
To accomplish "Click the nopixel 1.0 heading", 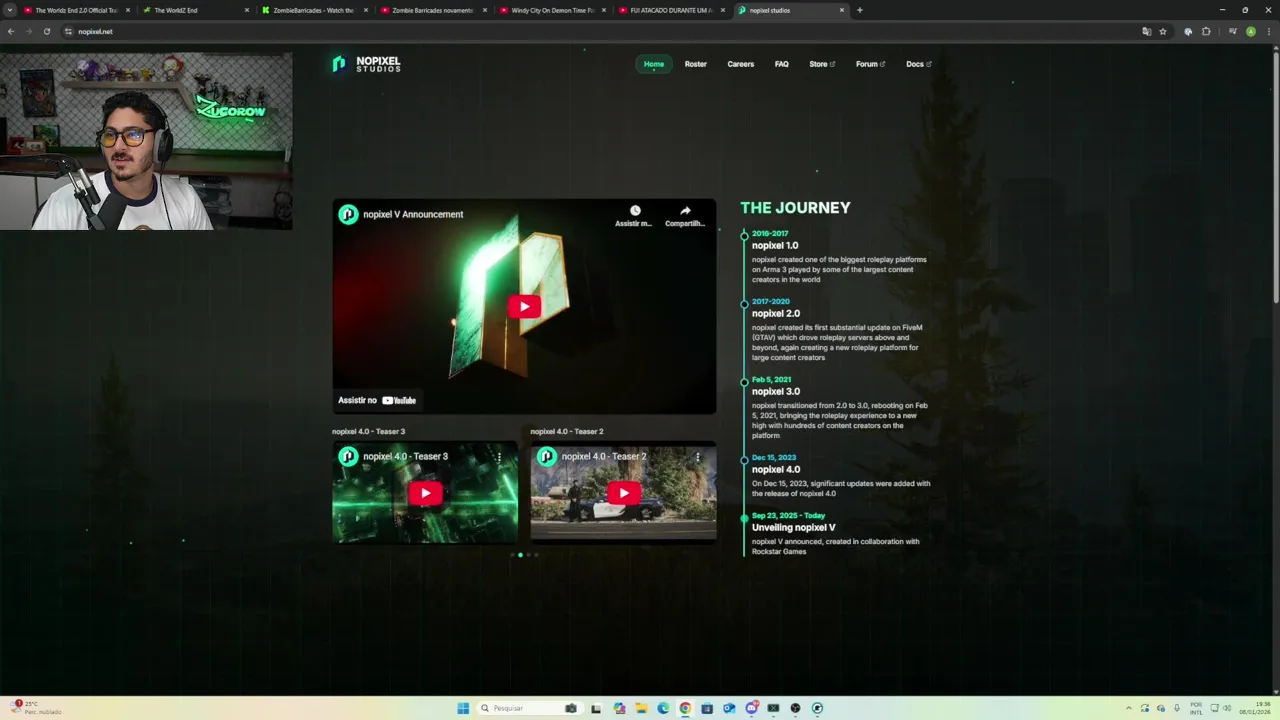I will coord(775,245).
